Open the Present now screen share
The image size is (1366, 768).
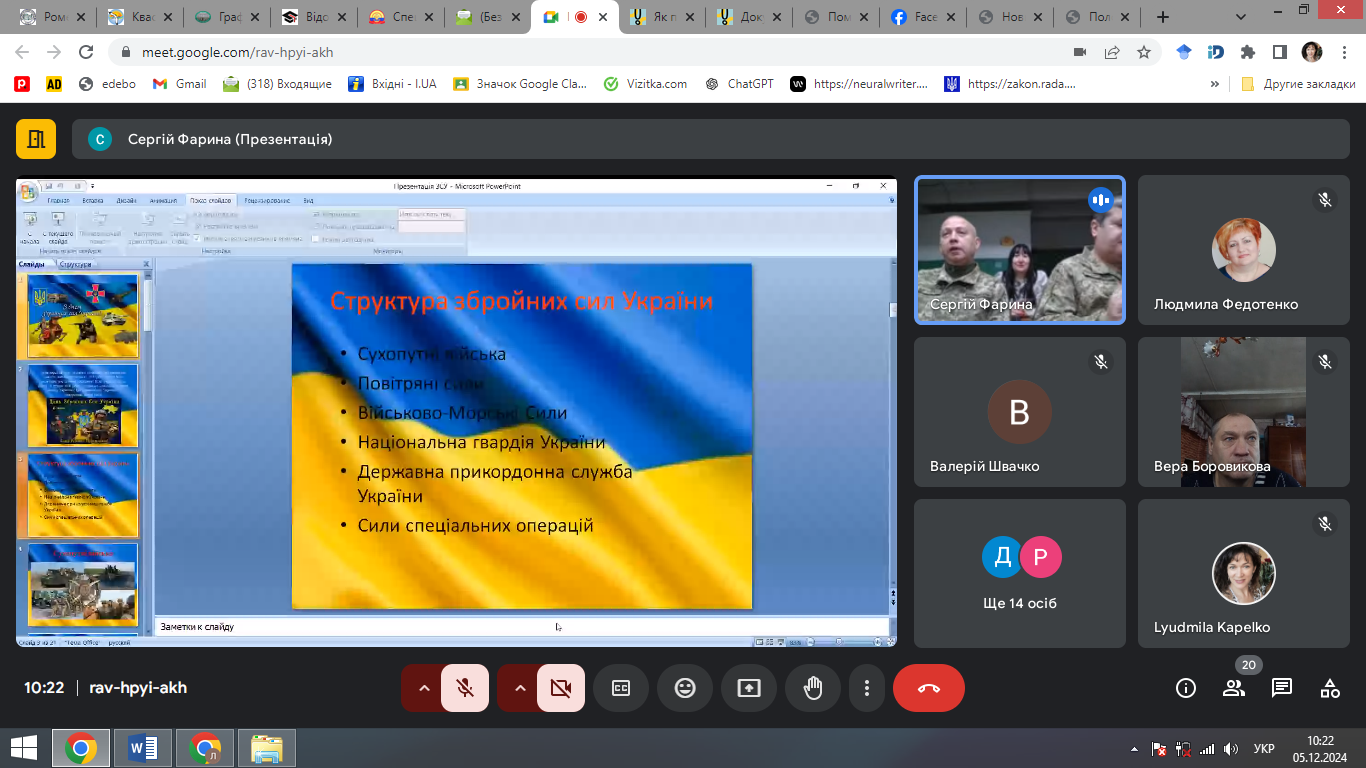point(748,688)
